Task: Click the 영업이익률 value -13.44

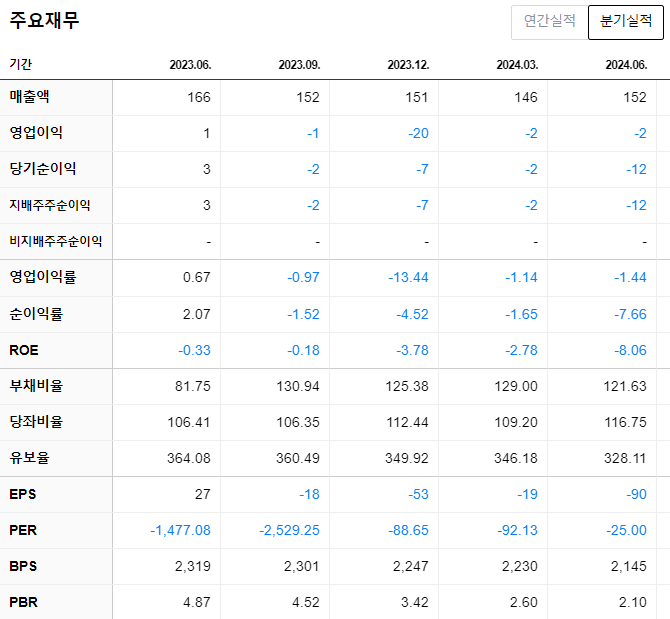Action: click(x=408, y=277)
